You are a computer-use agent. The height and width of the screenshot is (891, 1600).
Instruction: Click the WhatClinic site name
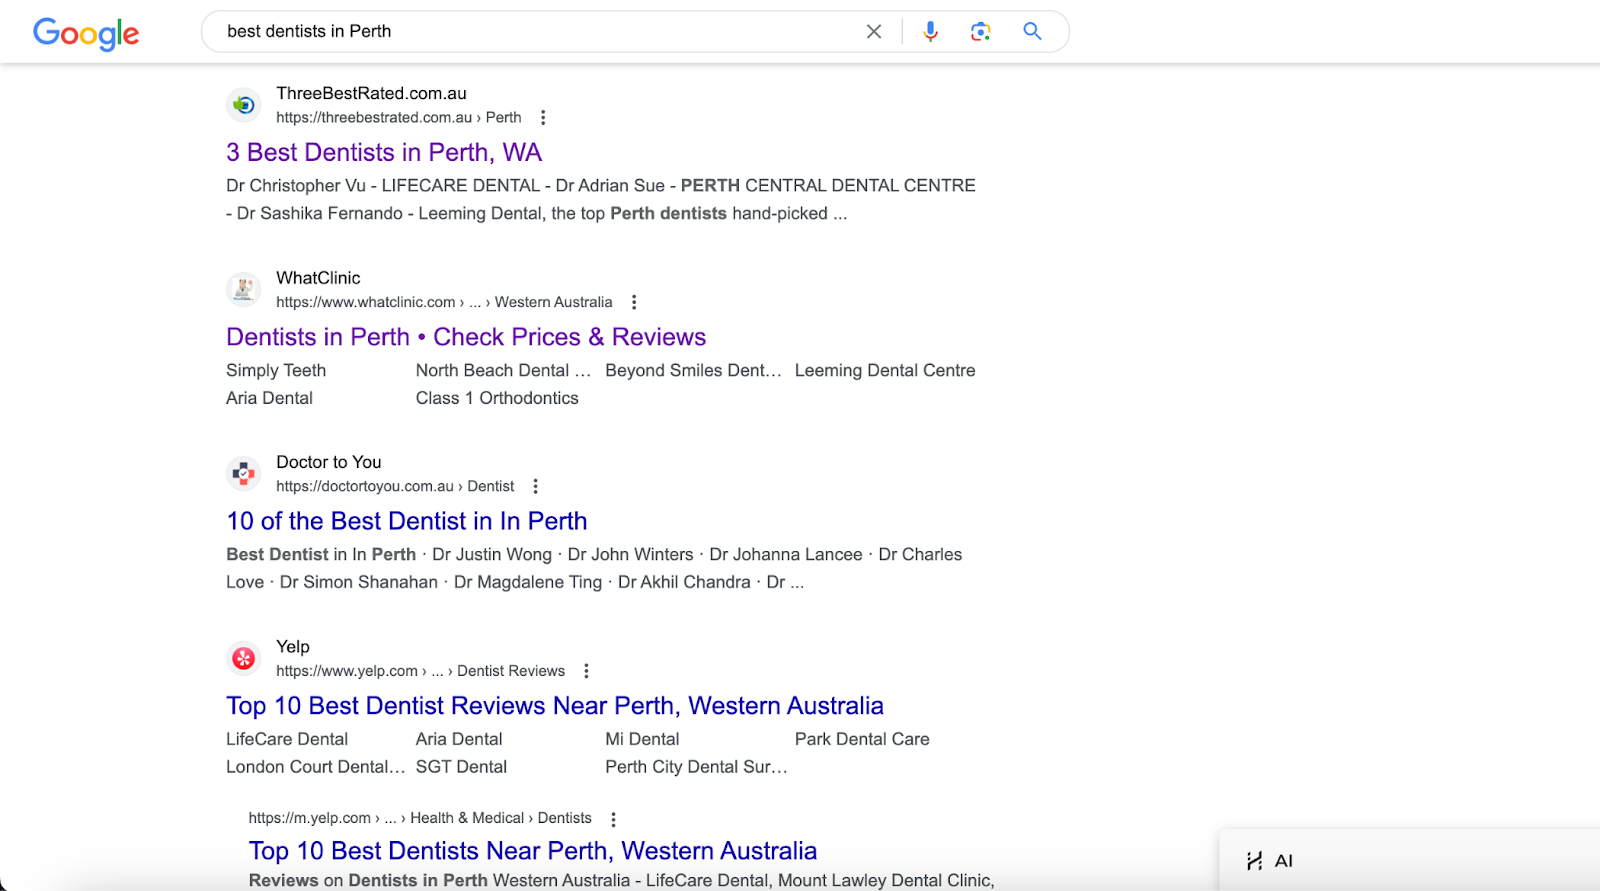(x=318, y=278)
